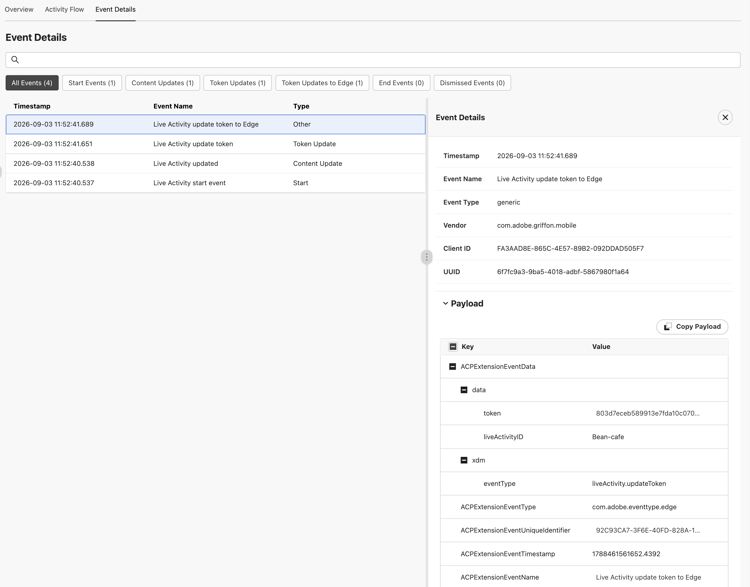This screenshot has width=750, height=587.
Task: Filter by End Events (0)
Action: click(x=401, y=83)
